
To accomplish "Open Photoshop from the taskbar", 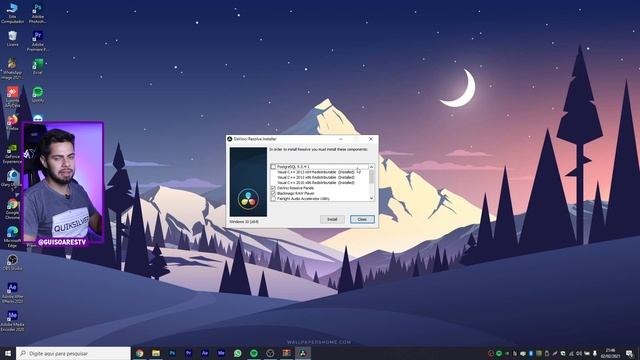I will (x=172, y=353).
